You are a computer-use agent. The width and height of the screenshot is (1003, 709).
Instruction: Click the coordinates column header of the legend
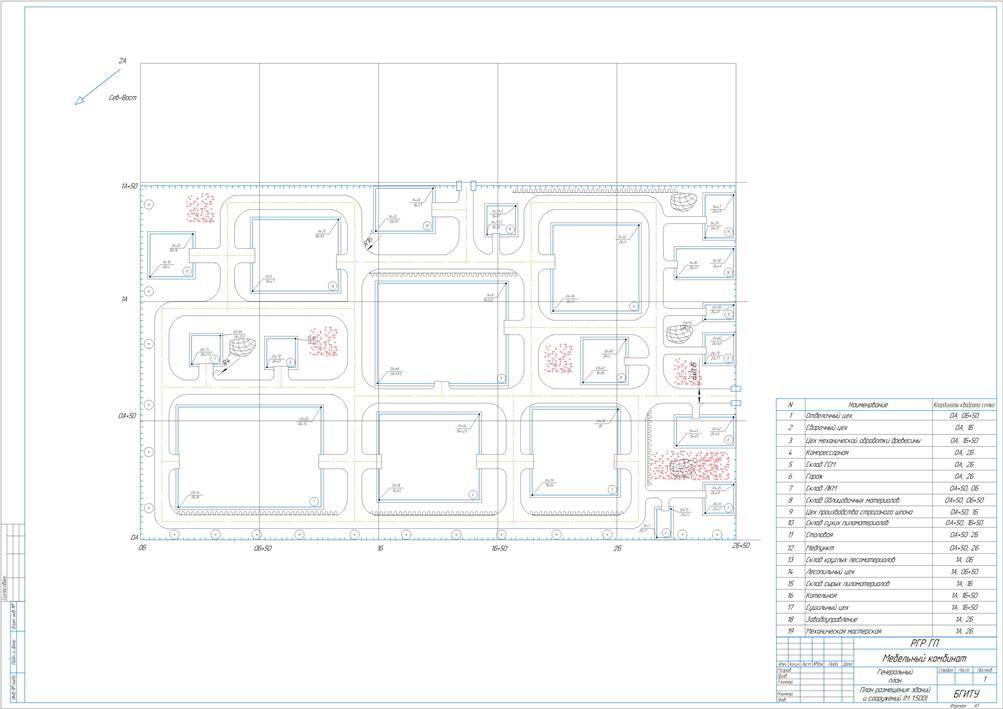click(964, 405)
